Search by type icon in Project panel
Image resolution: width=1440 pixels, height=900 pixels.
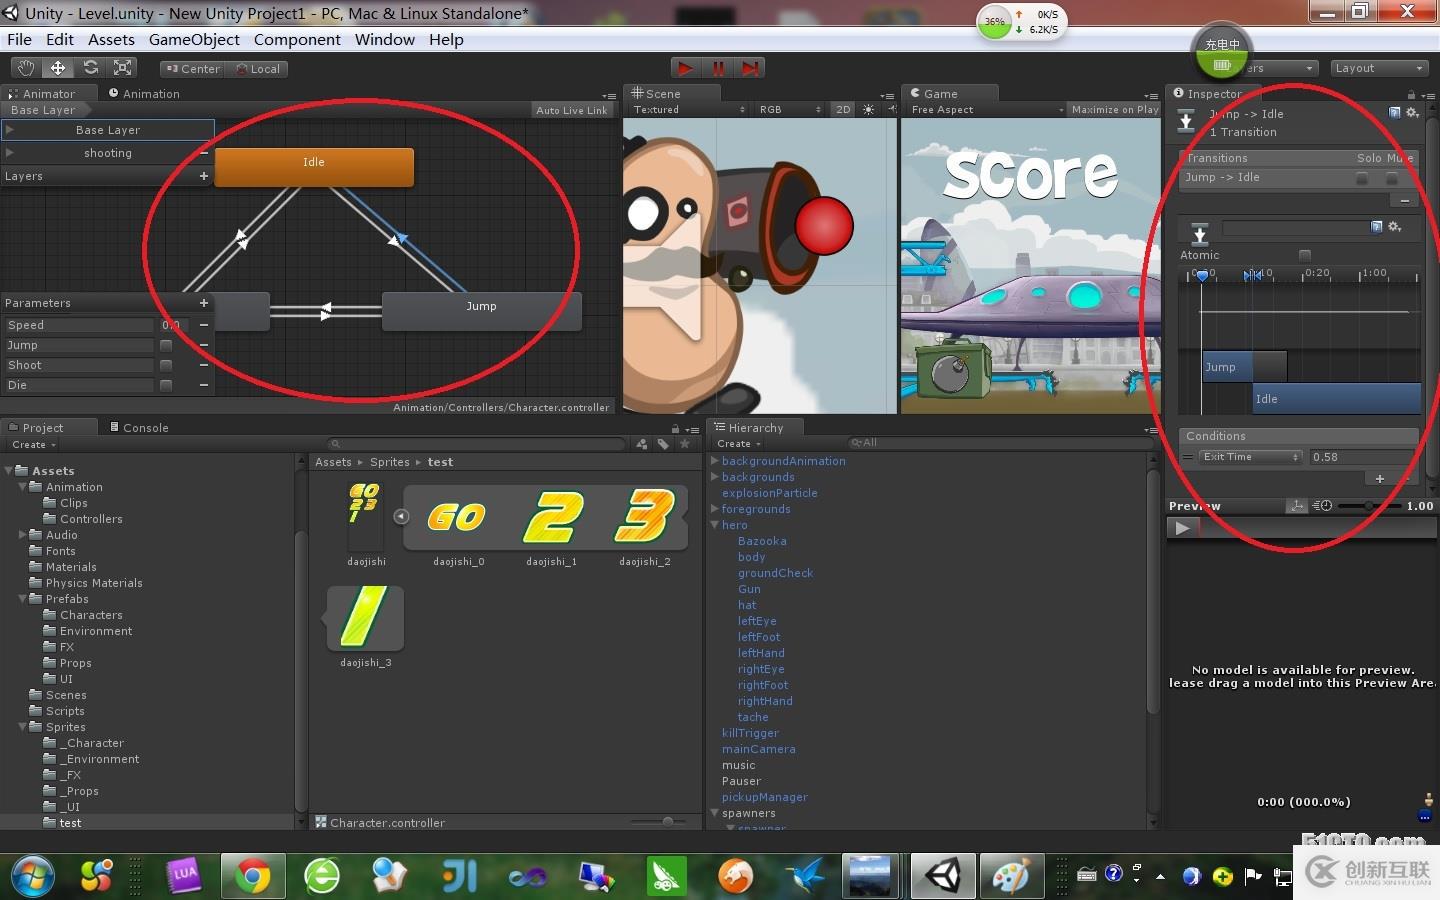click(641, 444)
